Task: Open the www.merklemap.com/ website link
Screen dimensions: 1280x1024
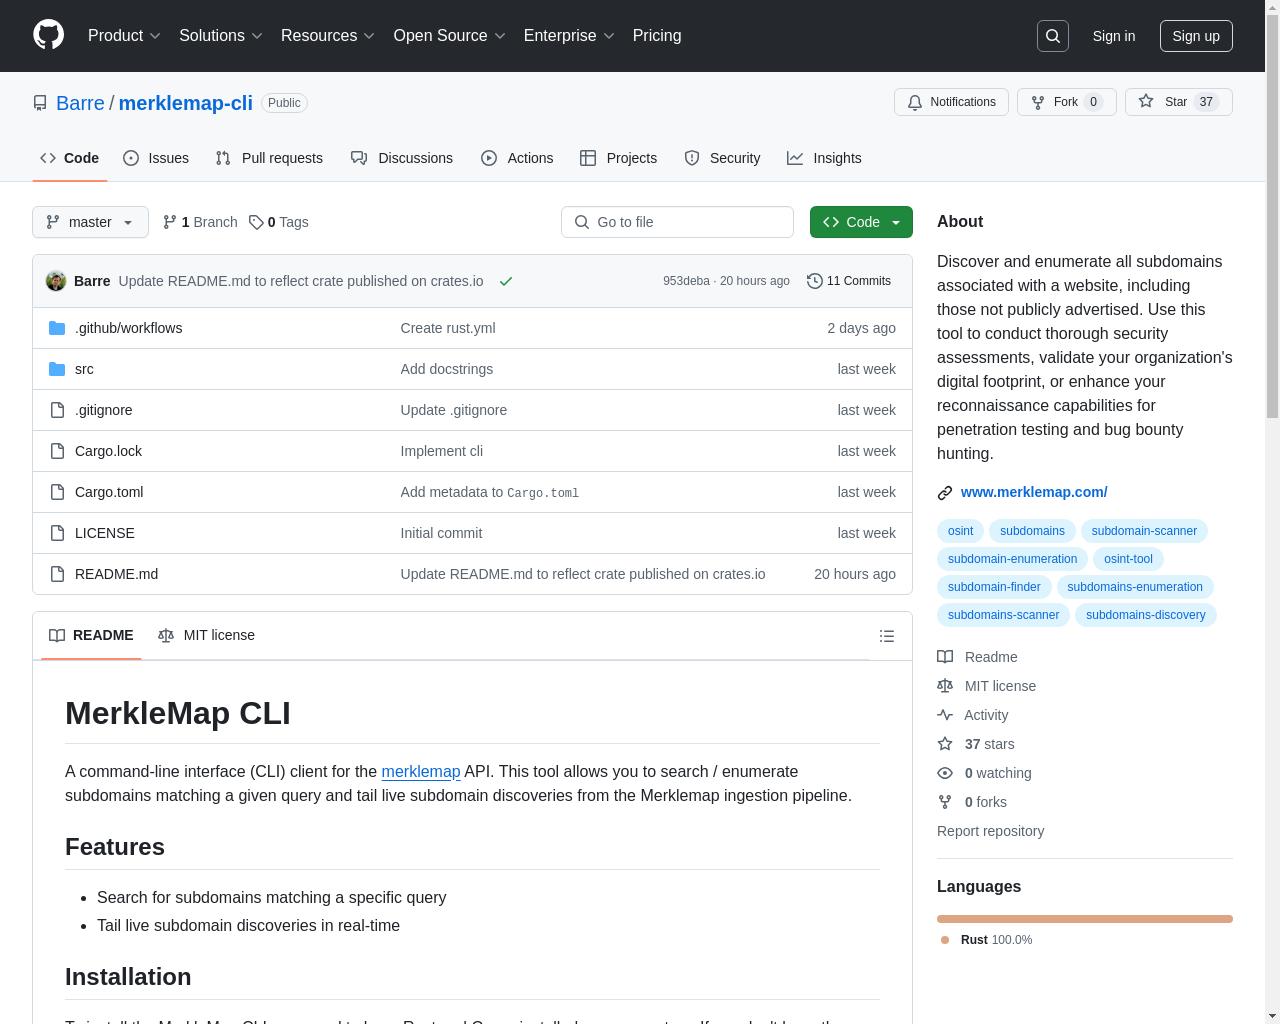Action: pos(1034,492)
